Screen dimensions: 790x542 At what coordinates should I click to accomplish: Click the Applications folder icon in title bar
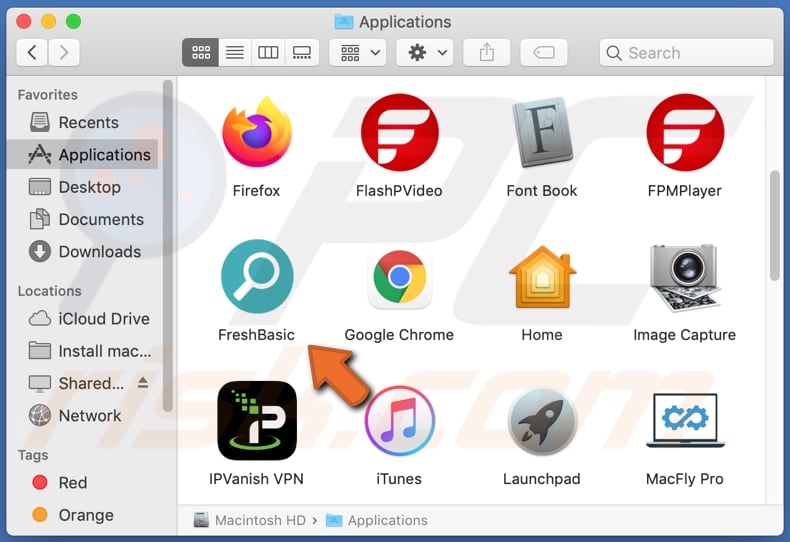coord(344,22)
